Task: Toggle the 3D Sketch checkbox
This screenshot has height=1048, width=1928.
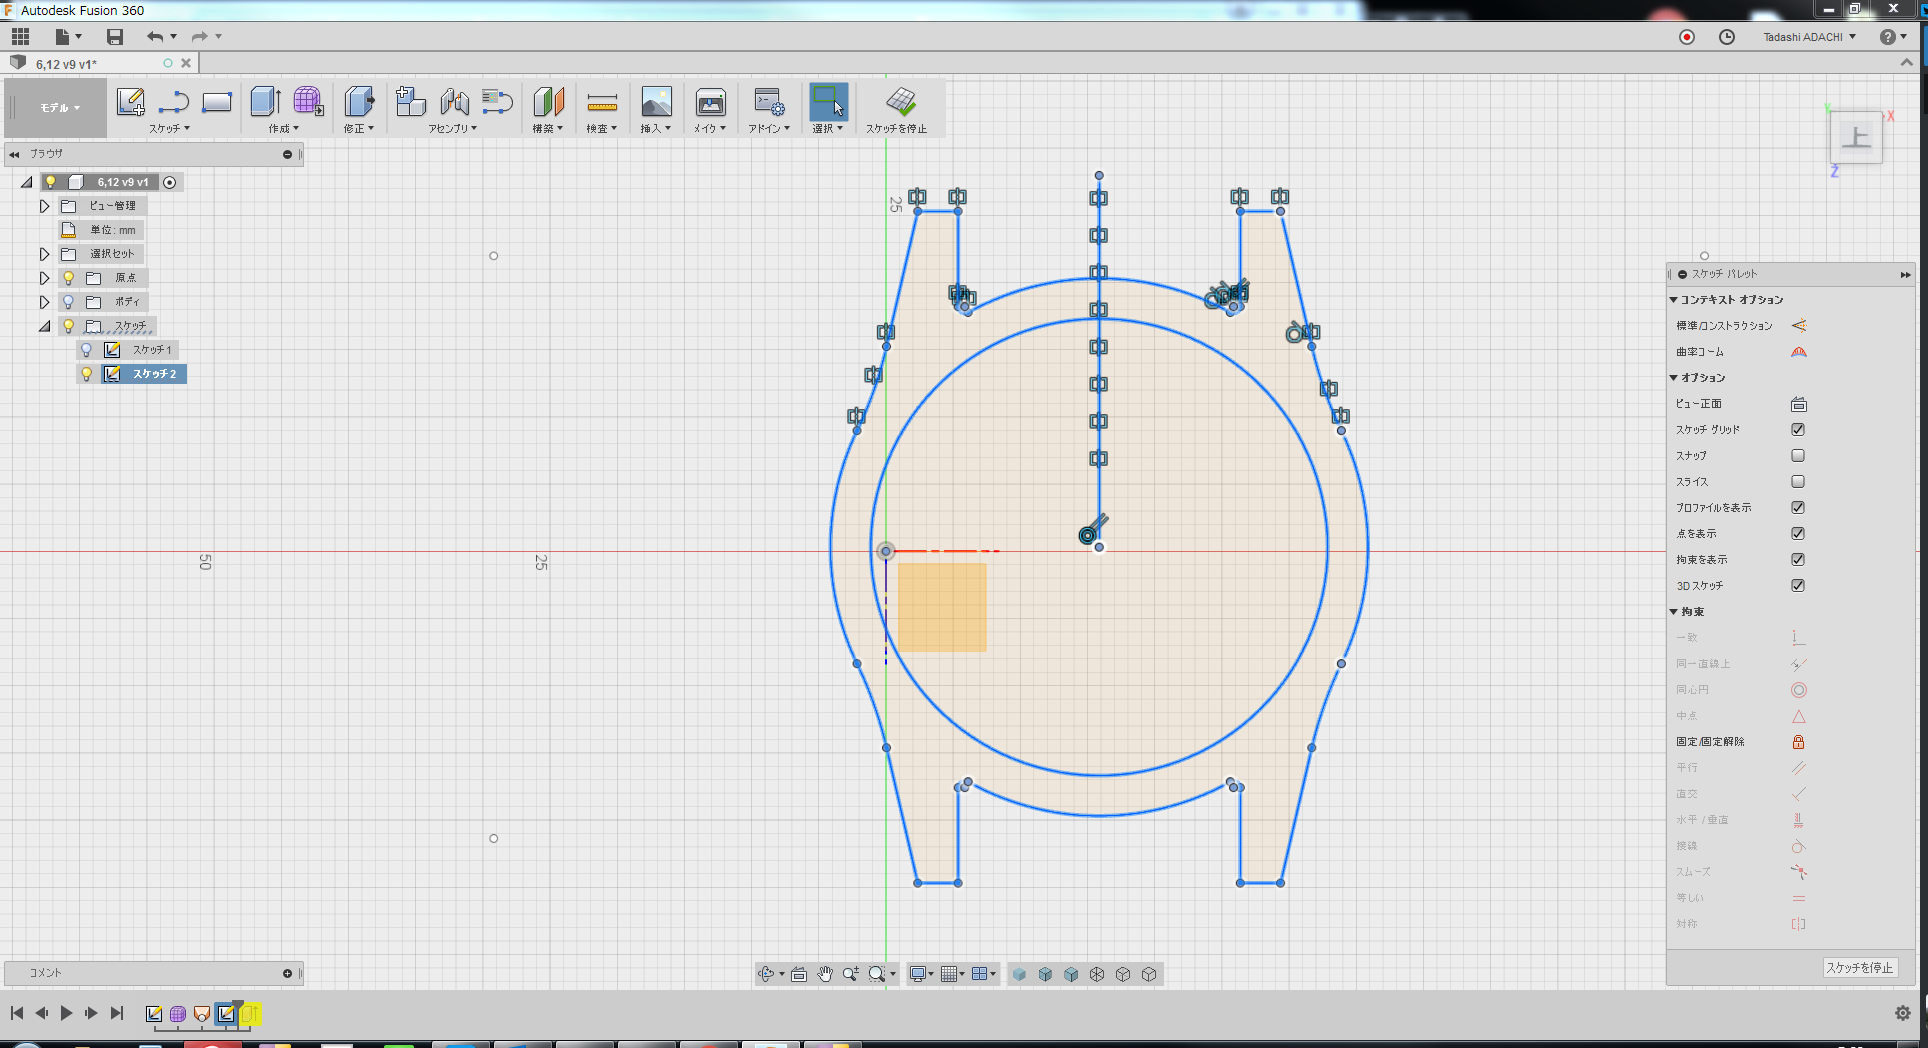Action: (x=1798, y=586)
